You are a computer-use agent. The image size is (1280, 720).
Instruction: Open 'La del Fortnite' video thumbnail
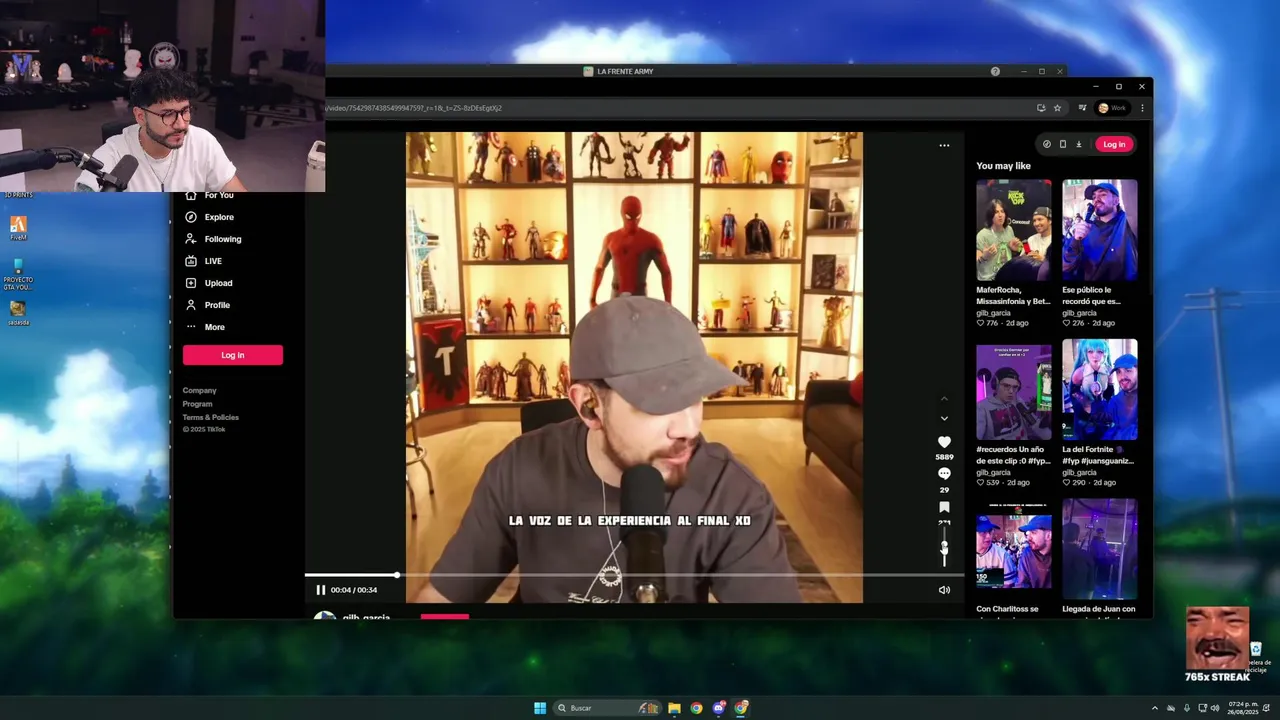pyautogui.click(x=1100, y=390)
